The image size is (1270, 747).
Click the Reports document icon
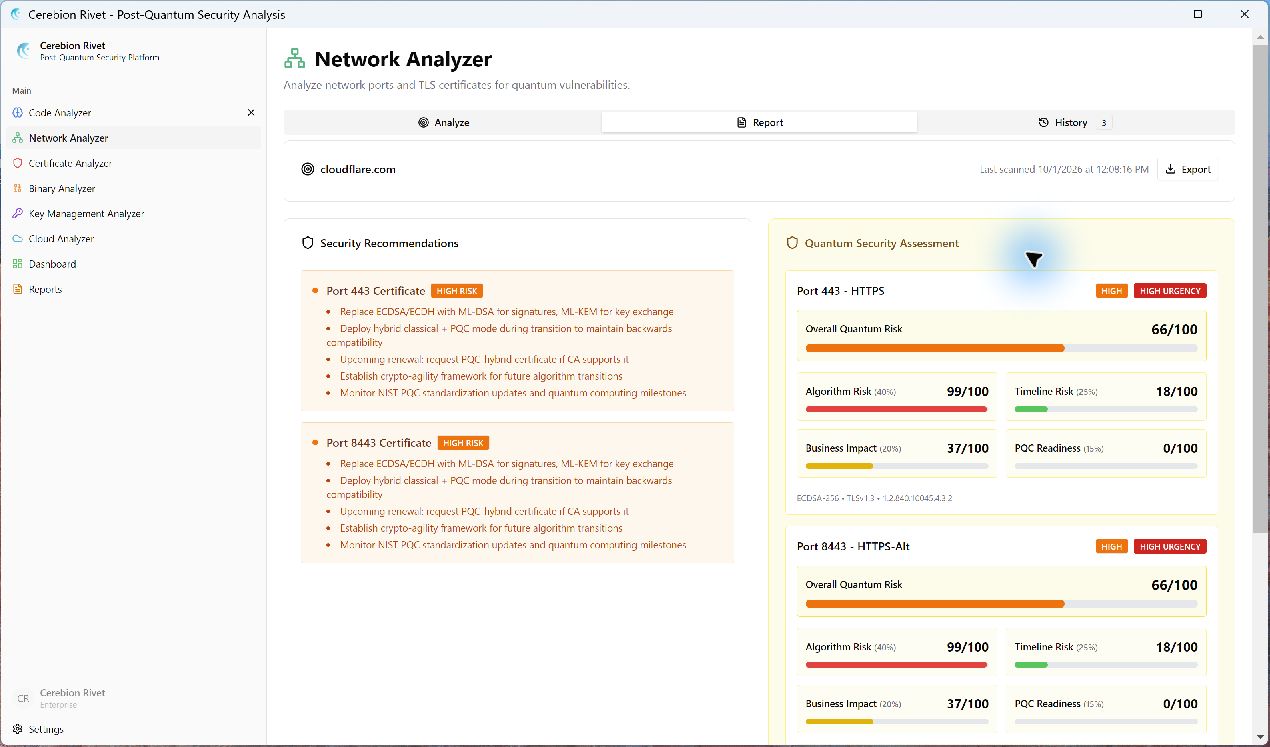[x=17, y=289]
